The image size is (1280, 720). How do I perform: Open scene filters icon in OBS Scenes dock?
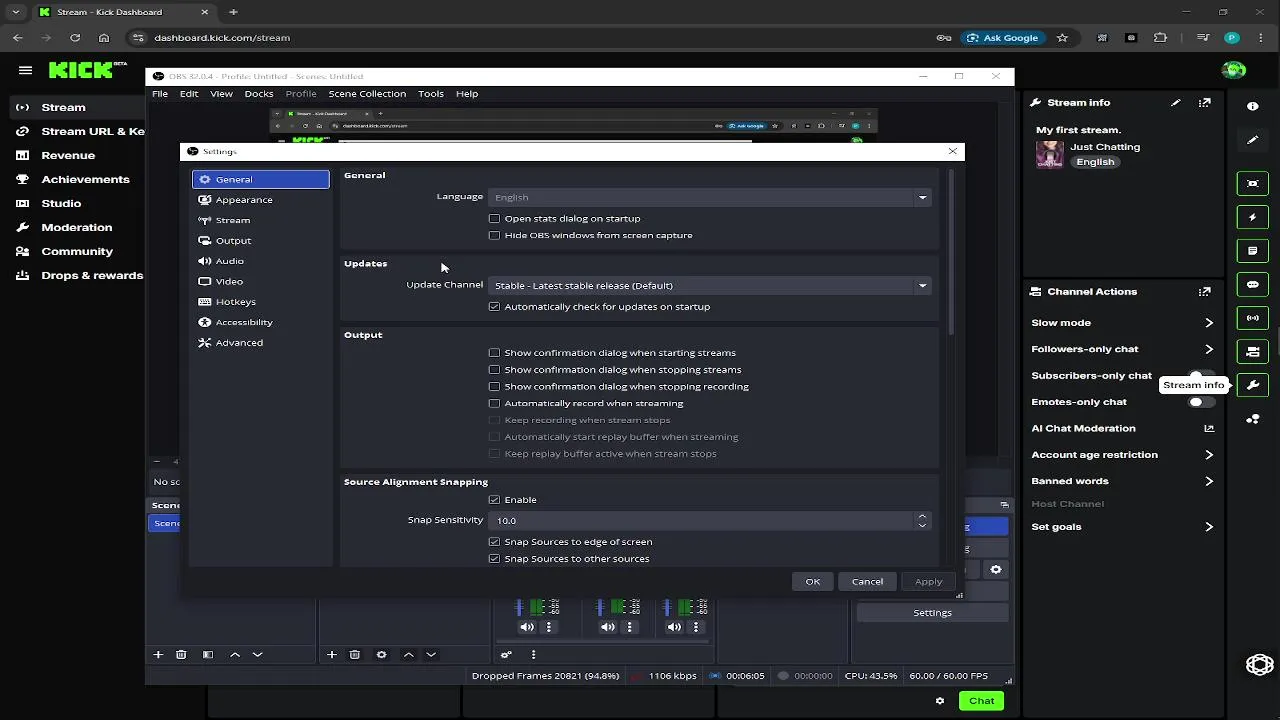[x=208, y=655]
